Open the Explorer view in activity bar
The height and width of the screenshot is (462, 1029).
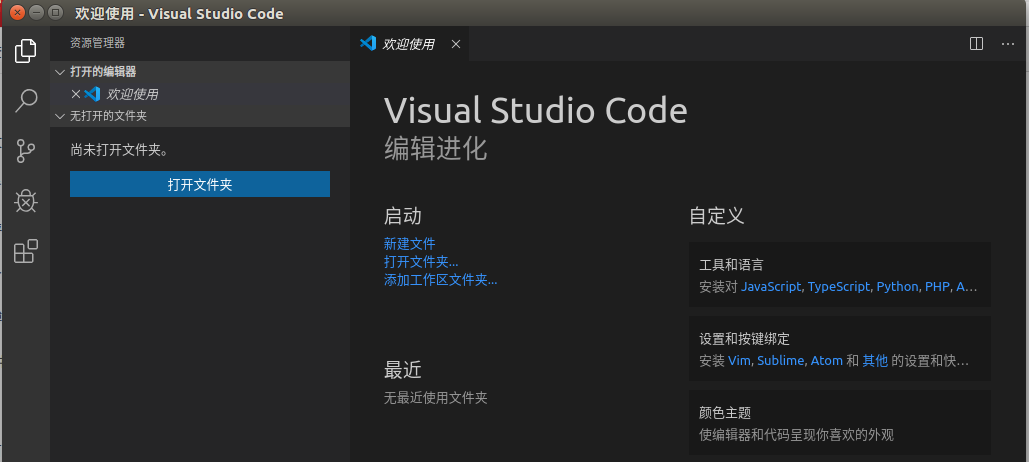coord(25,51)
